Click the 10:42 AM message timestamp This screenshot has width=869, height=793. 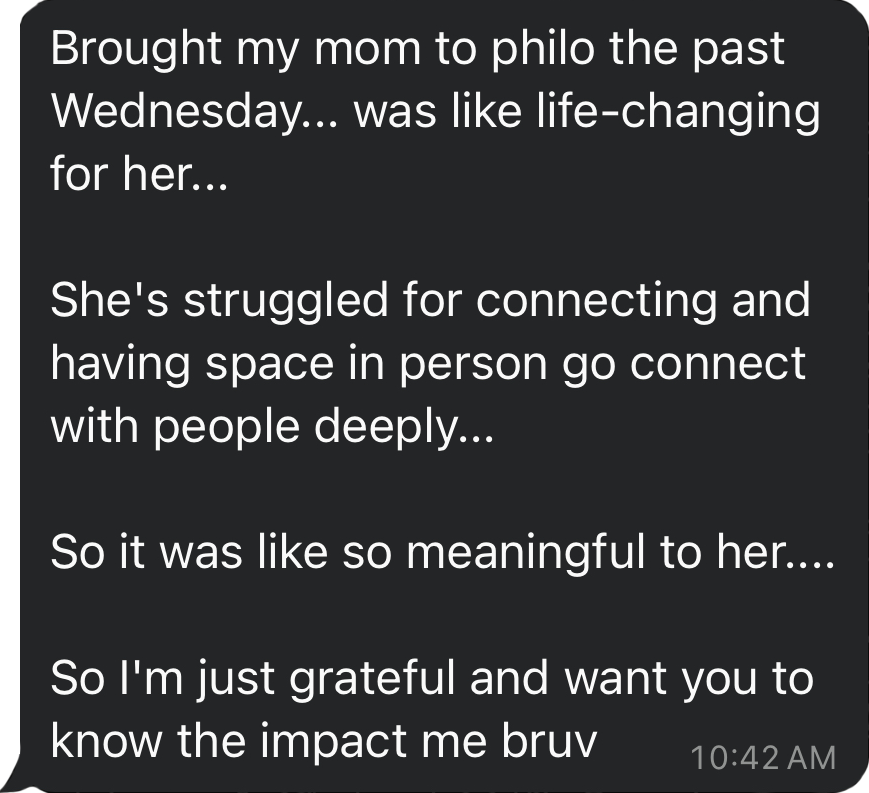762,757
